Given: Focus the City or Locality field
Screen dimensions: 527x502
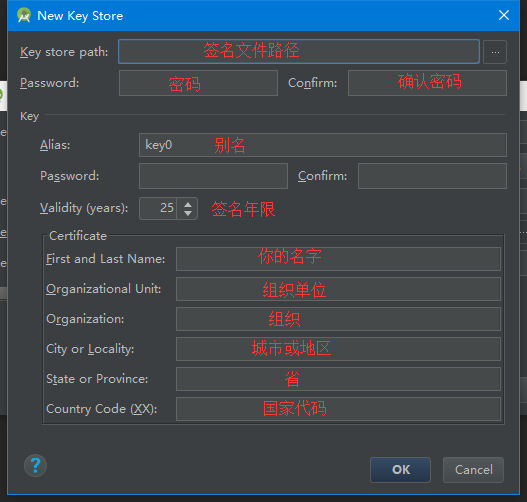Looking at the screenshot, I should pos(338,349).
